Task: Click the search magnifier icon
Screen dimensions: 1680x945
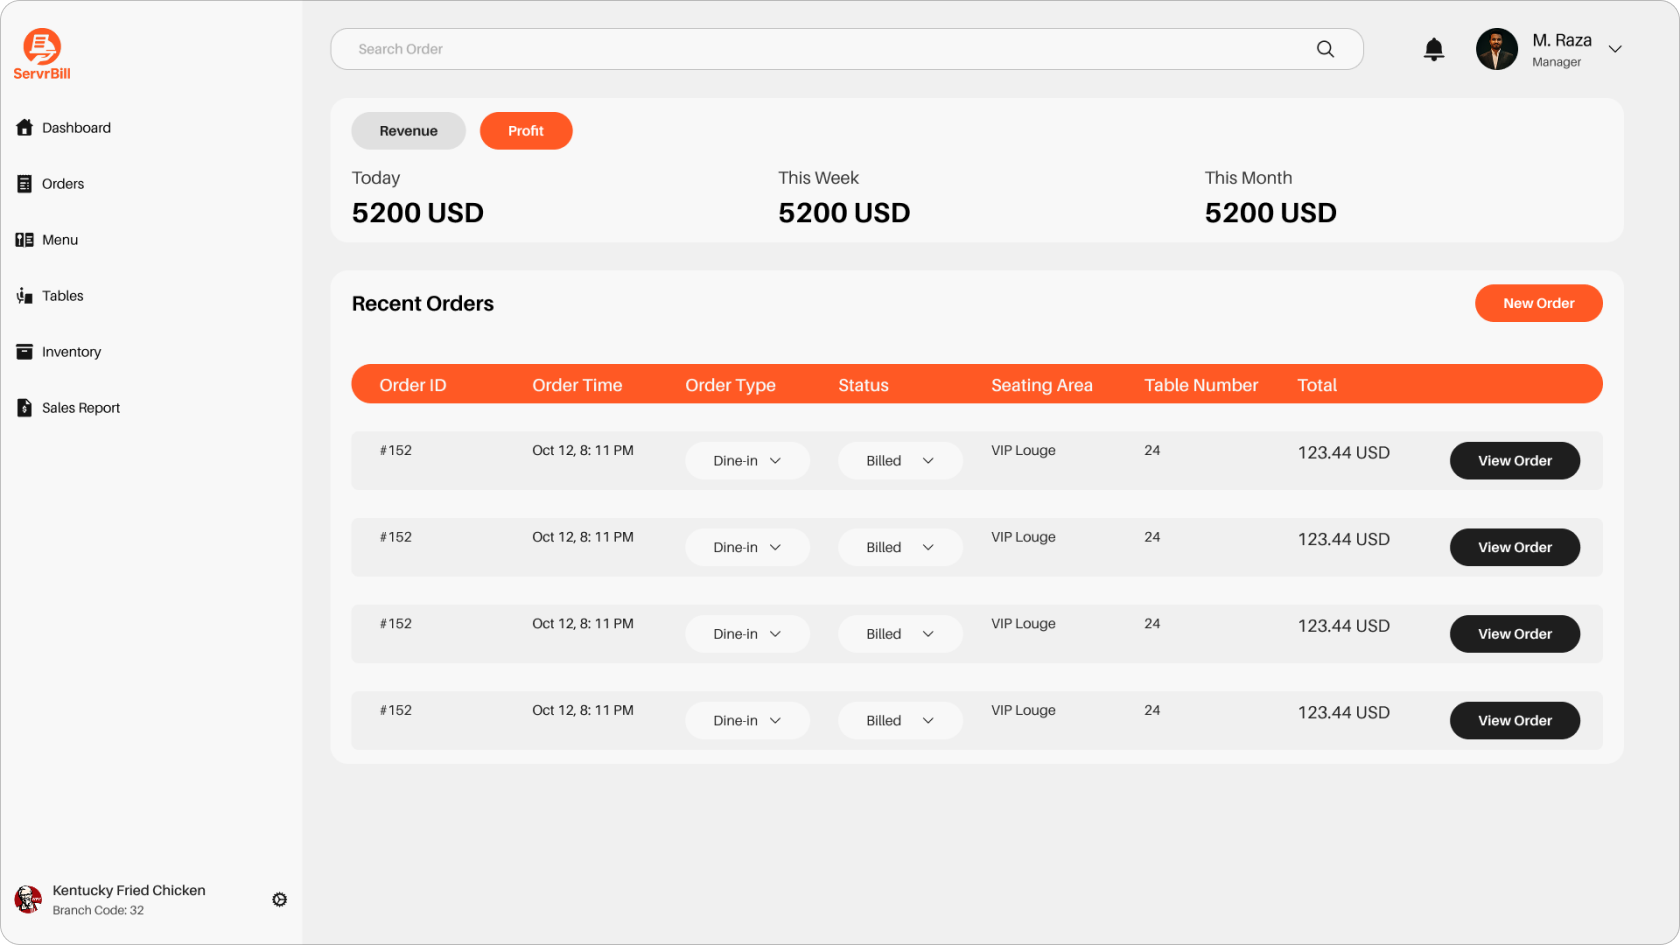Action: click(x=1325, y=49)
